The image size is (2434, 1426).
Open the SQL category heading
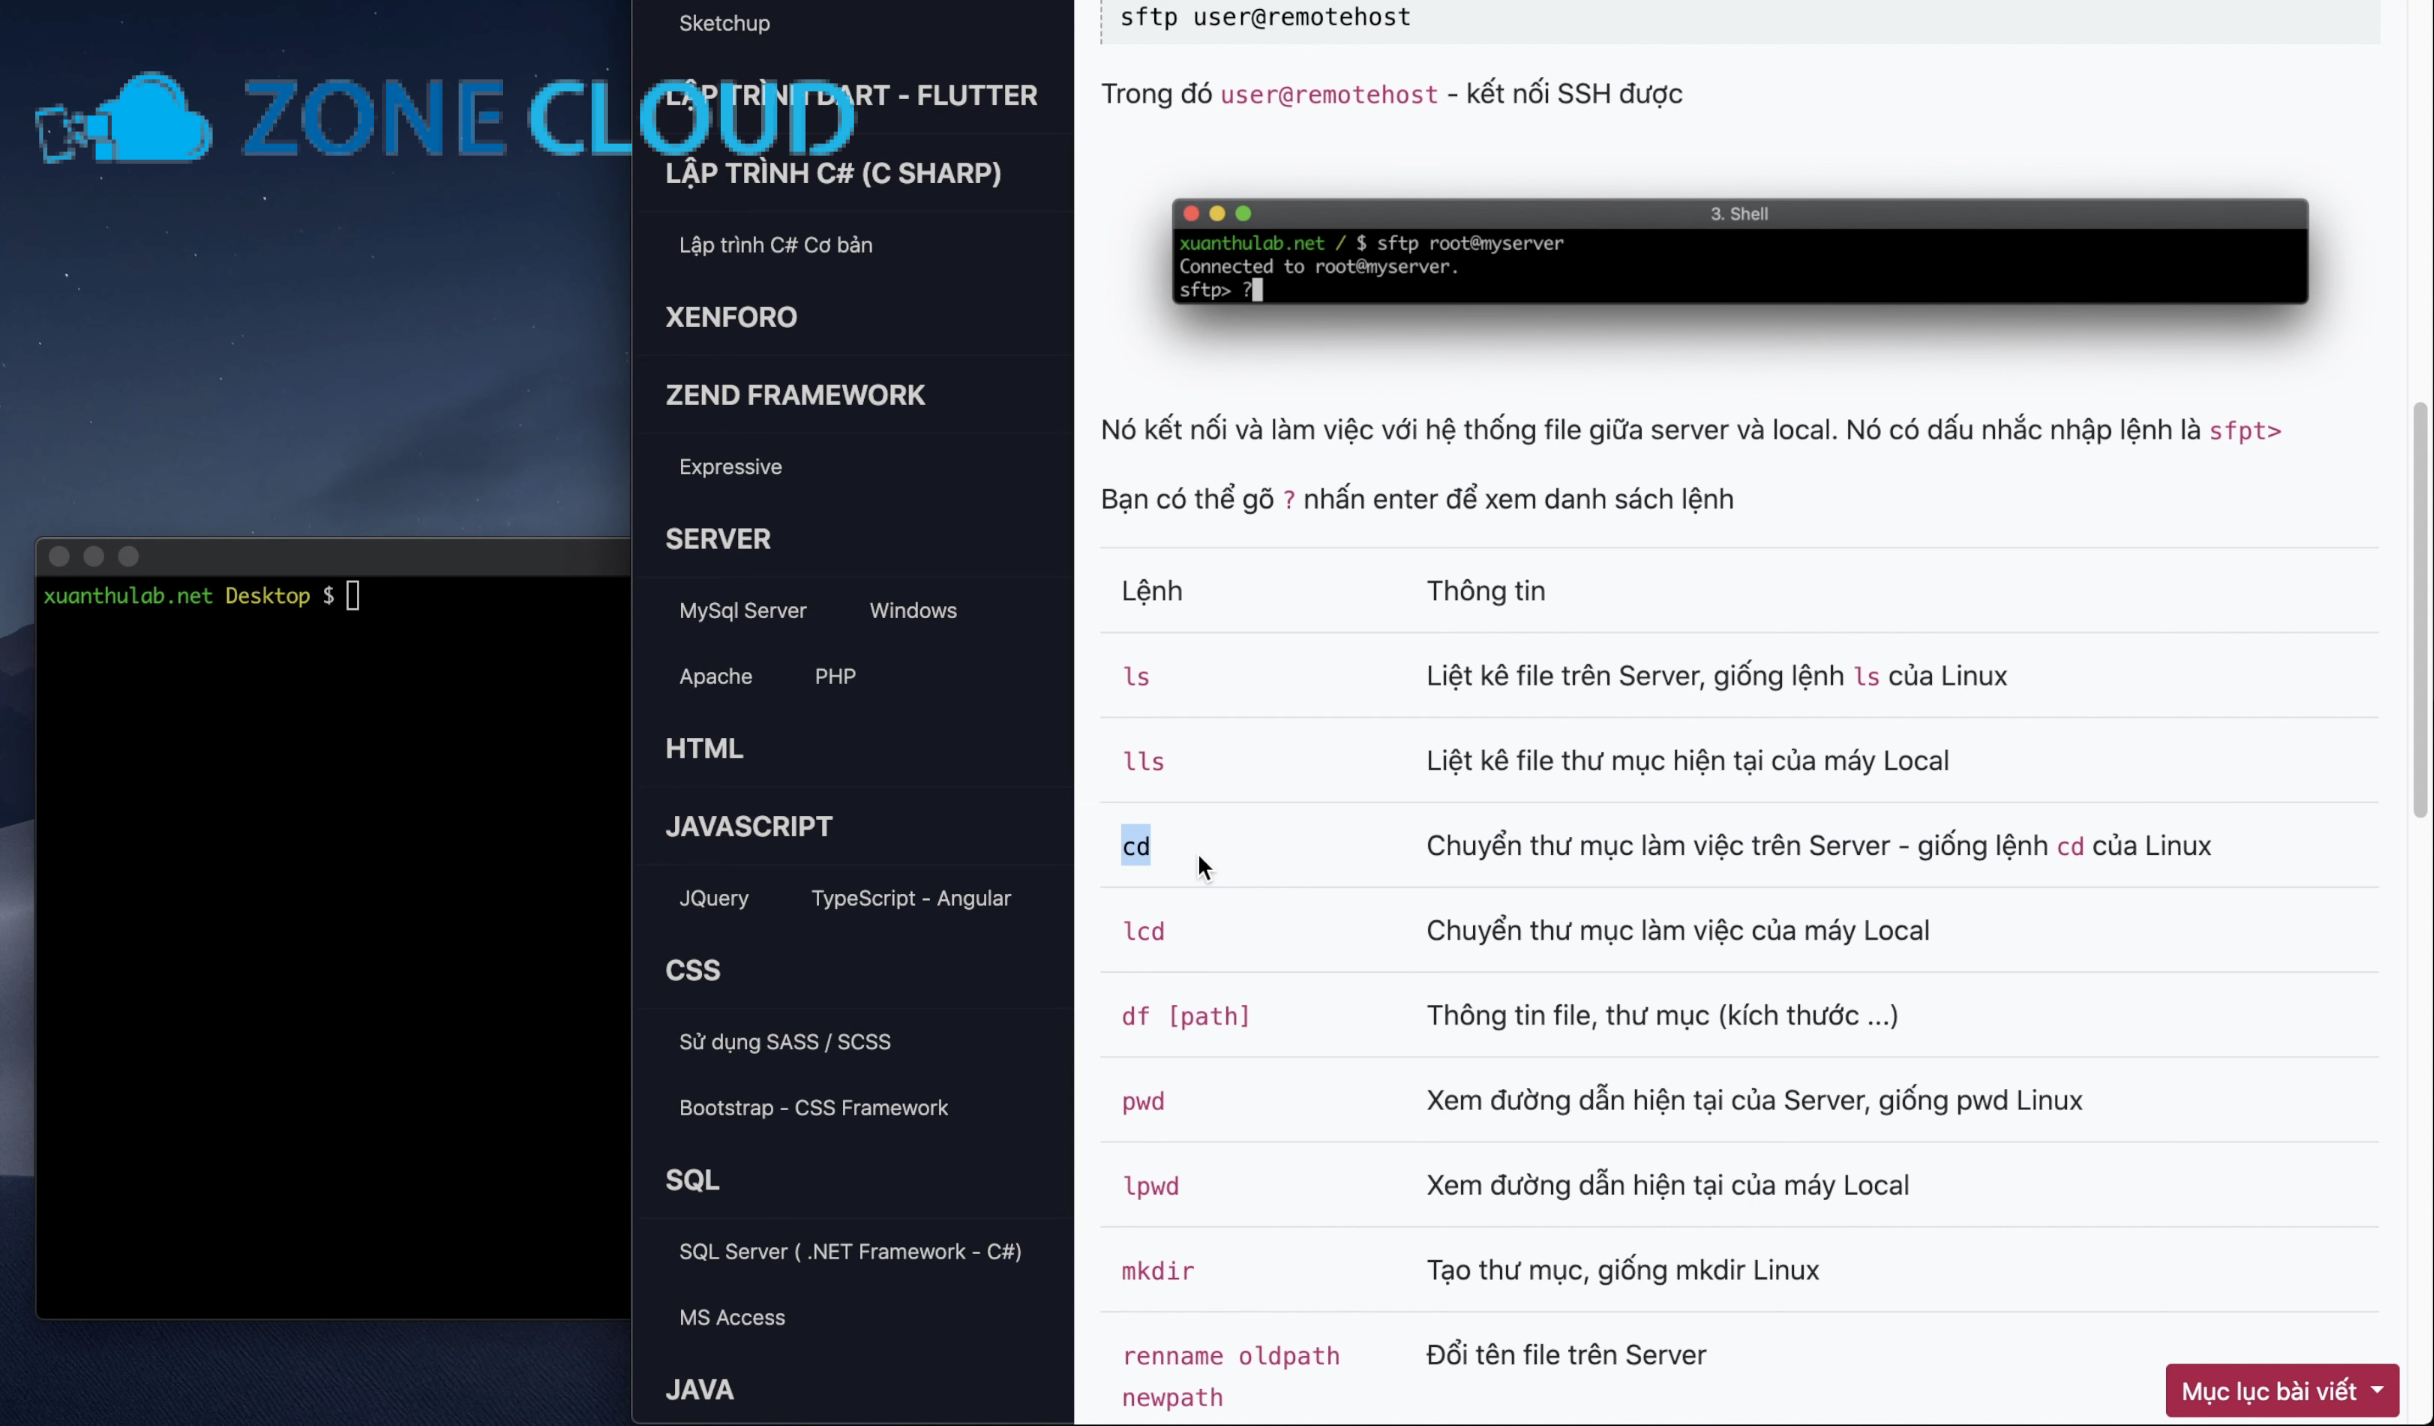point(692,1181)
